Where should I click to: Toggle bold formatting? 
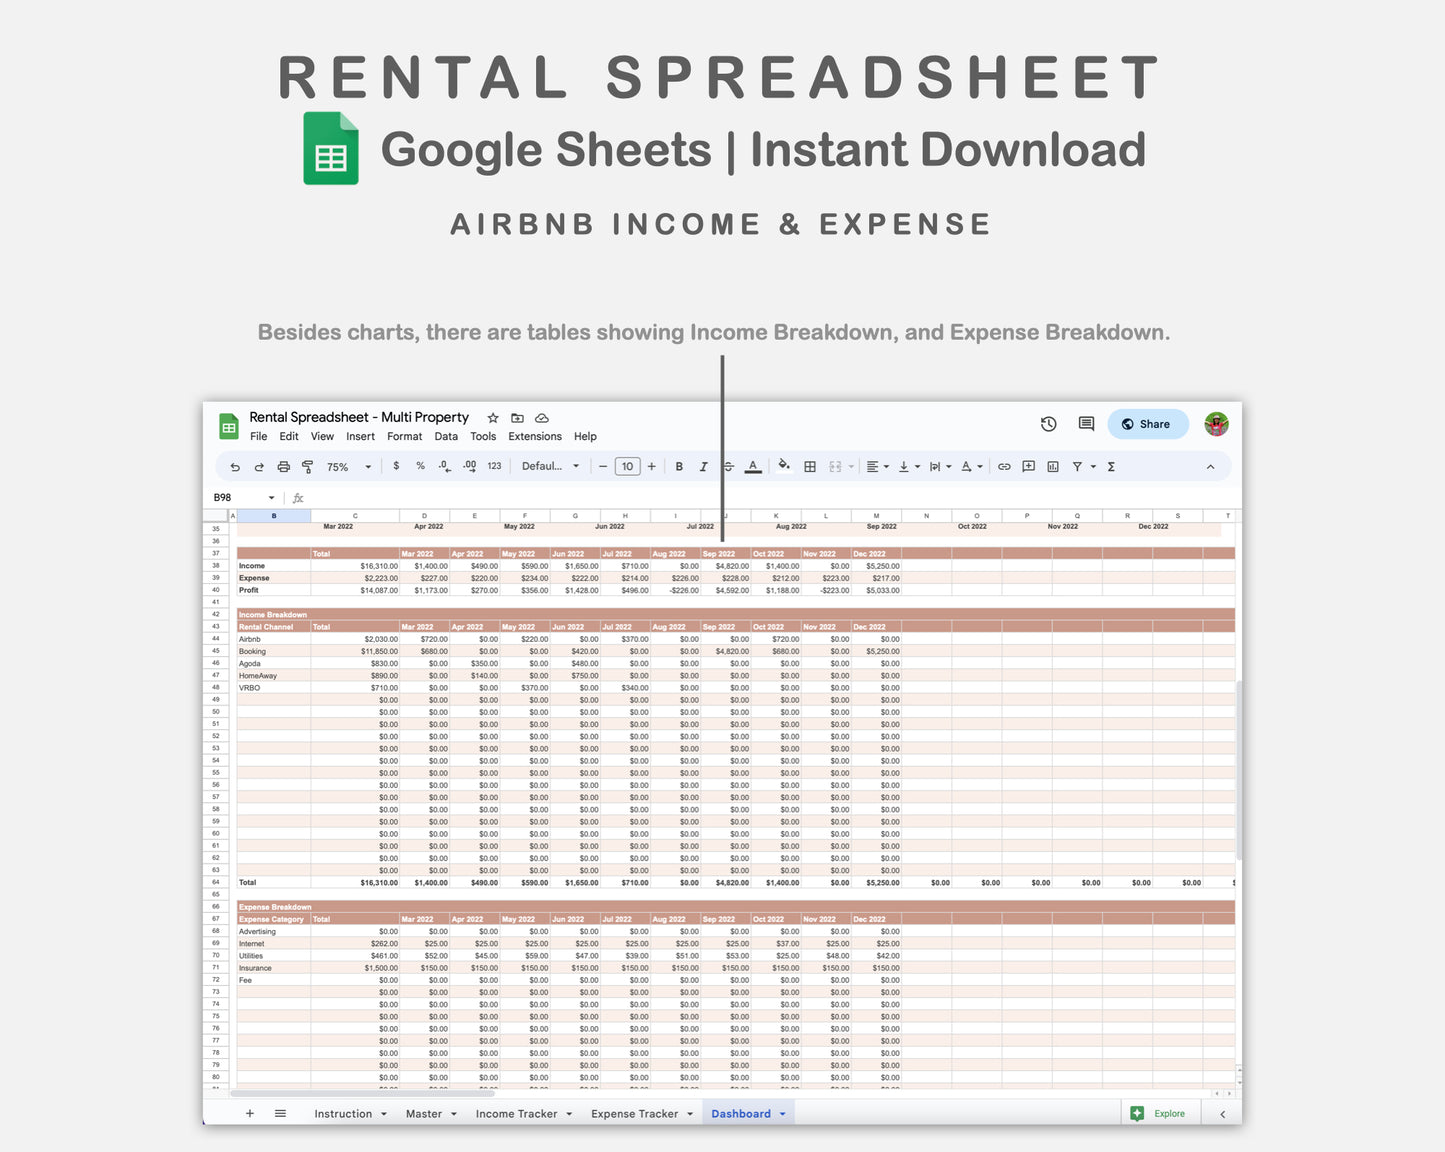[679, 466]
